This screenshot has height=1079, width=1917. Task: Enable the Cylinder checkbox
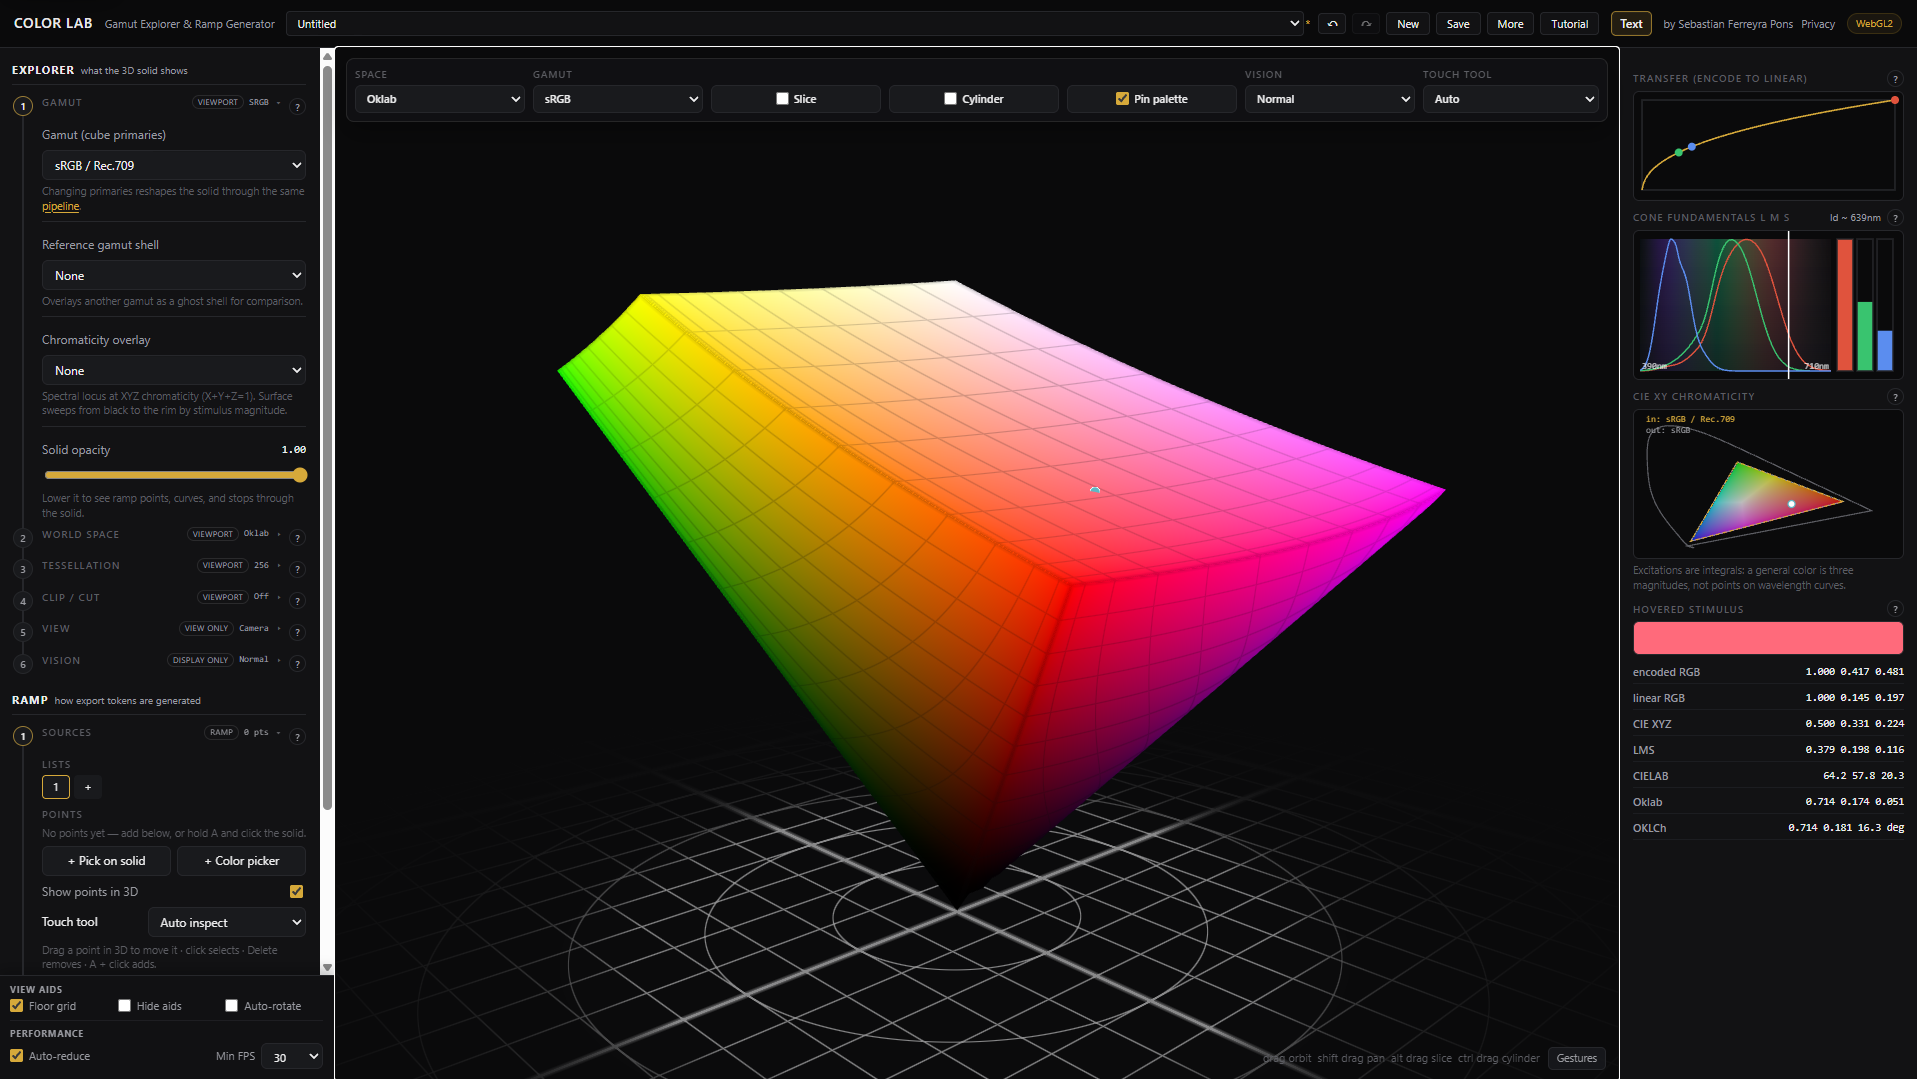coord(950,99)
